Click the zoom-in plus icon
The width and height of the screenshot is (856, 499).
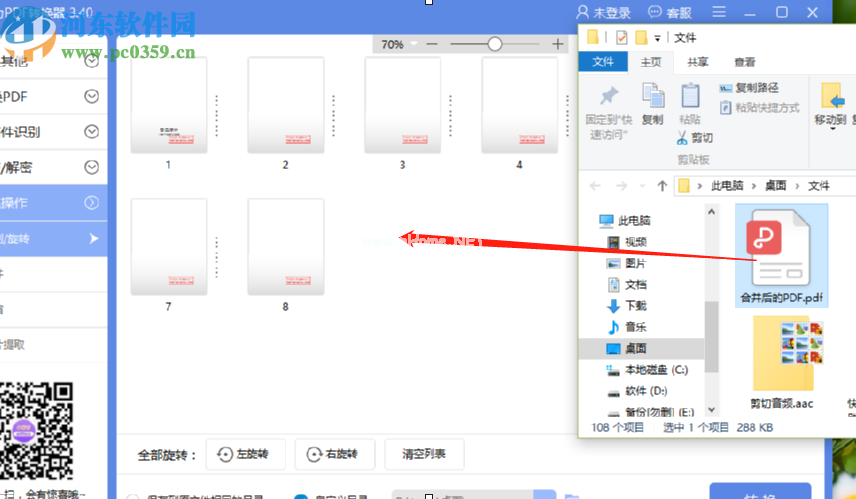click(558, 44)
